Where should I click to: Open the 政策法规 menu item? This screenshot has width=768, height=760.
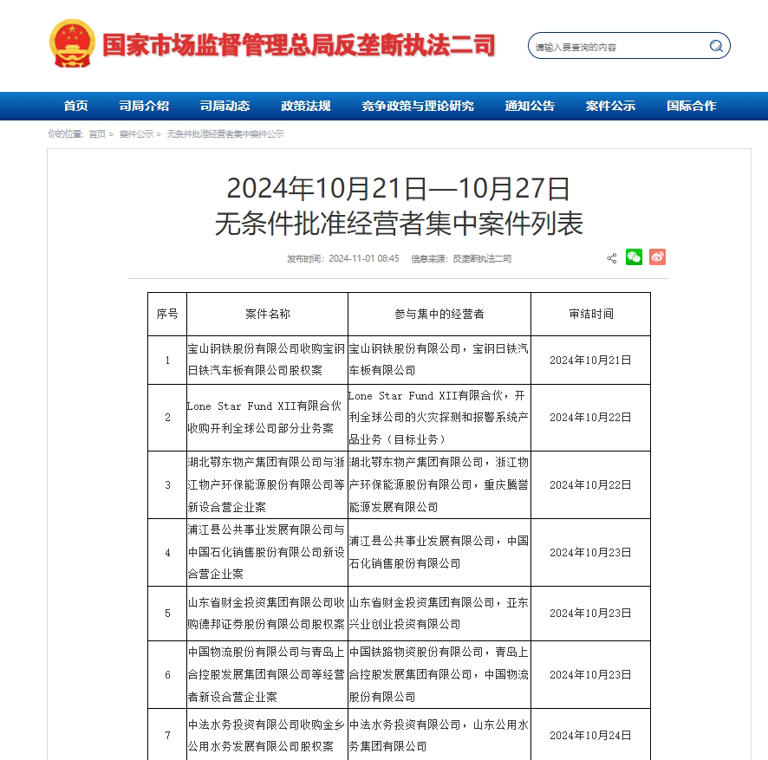coord(306,106)
